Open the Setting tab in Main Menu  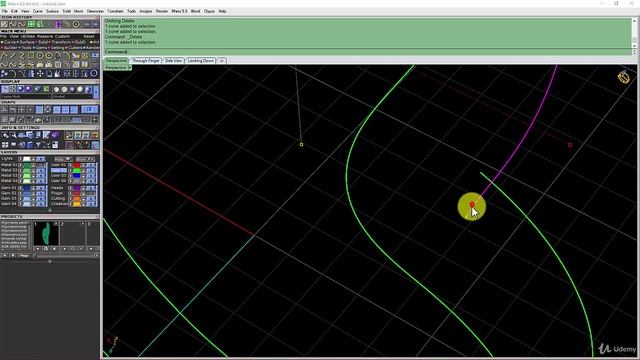click(x=58, y=48)
